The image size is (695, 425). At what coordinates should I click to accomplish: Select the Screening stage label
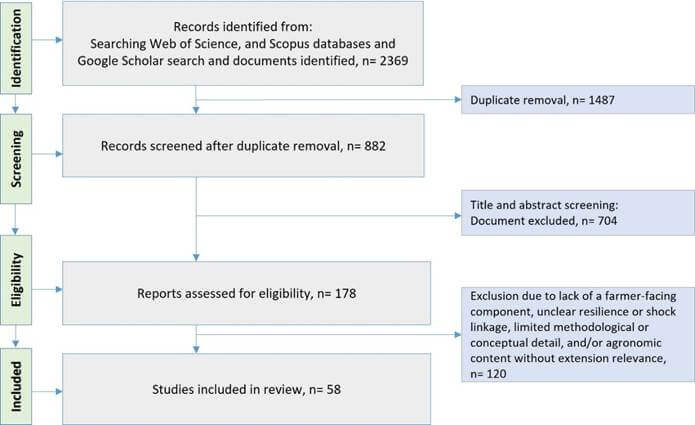click(16, 159)
